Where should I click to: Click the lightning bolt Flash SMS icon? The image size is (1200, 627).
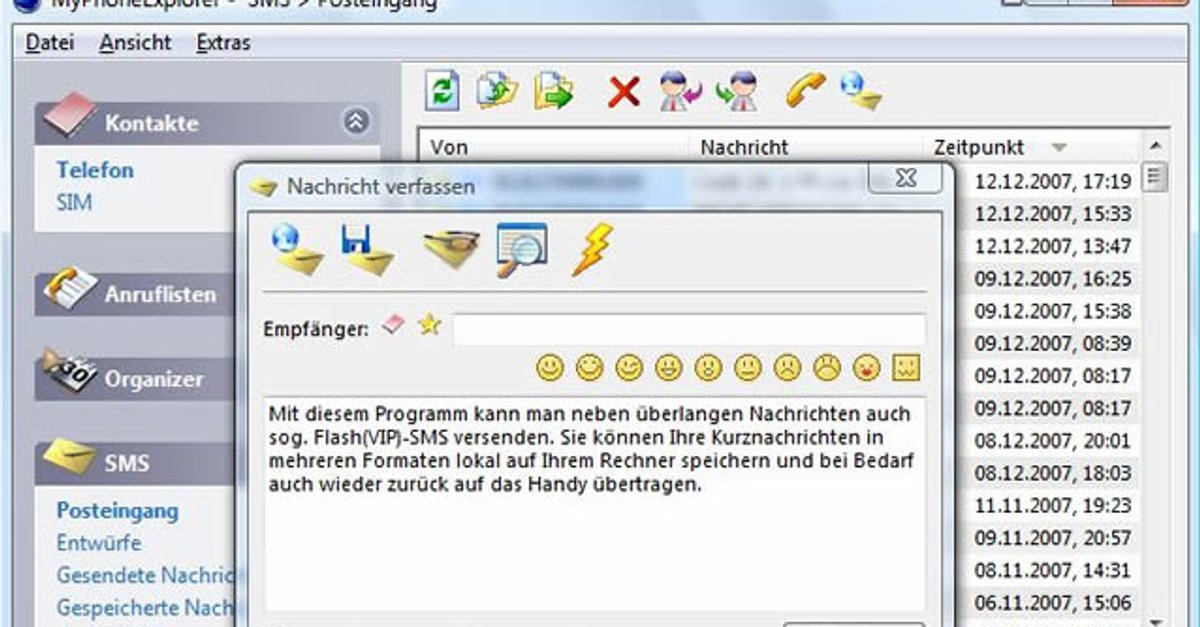[x=591, y=249]
